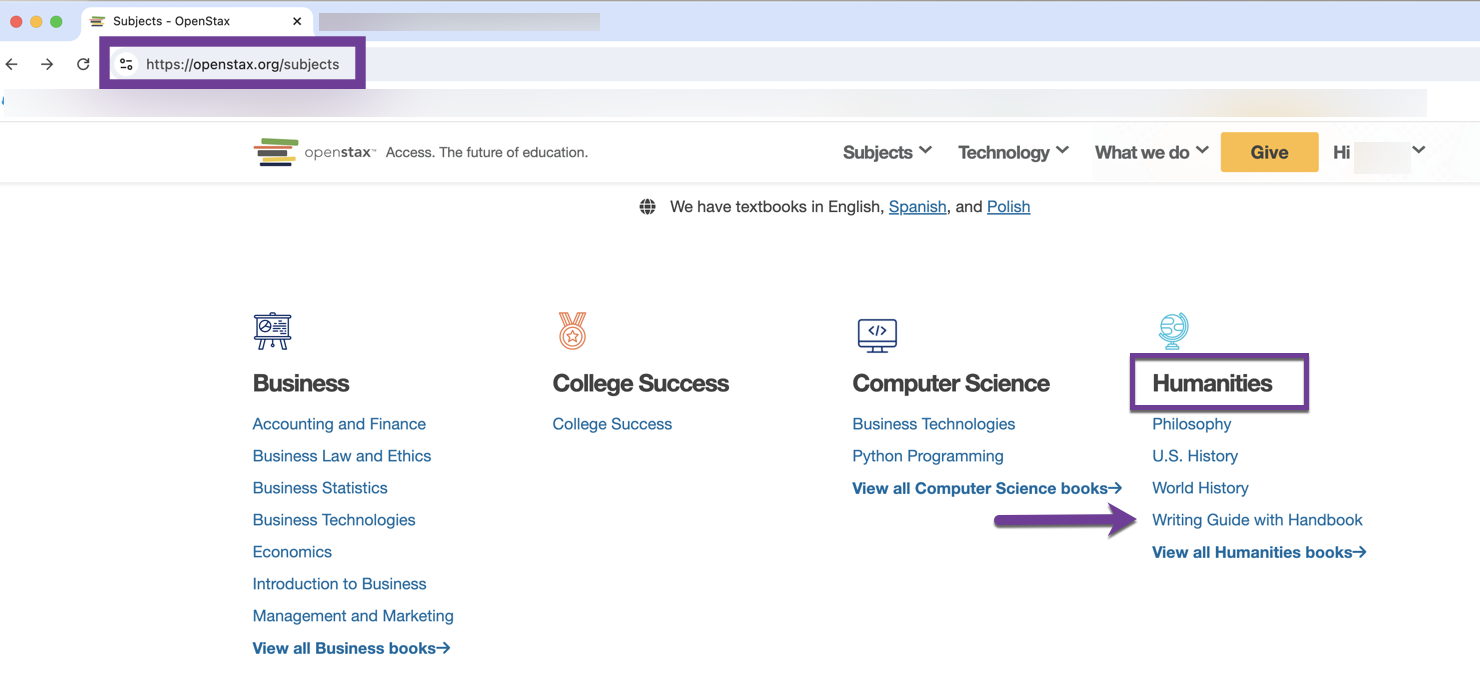Click the Humanities section heading

point(1212,383)
